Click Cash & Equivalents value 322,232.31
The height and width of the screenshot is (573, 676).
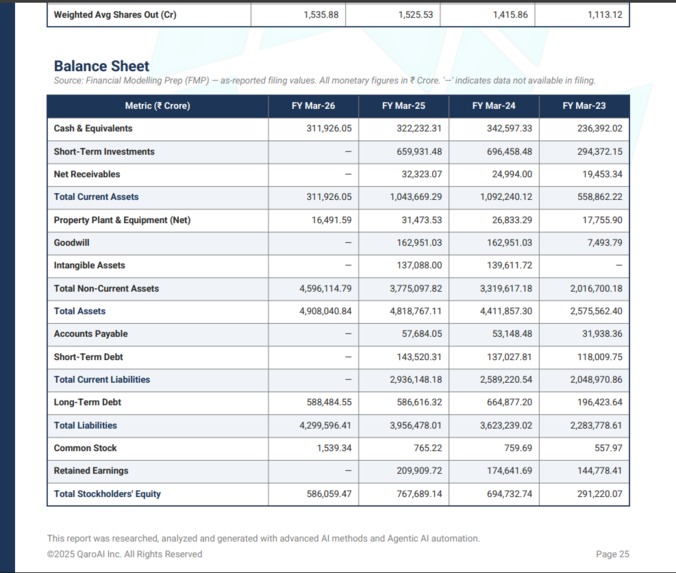coord(419,128)
